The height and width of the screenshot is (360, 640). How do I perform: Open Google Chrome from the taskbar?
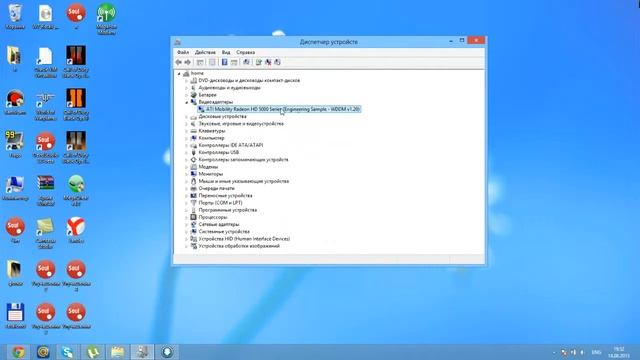(x=18, y=352)
